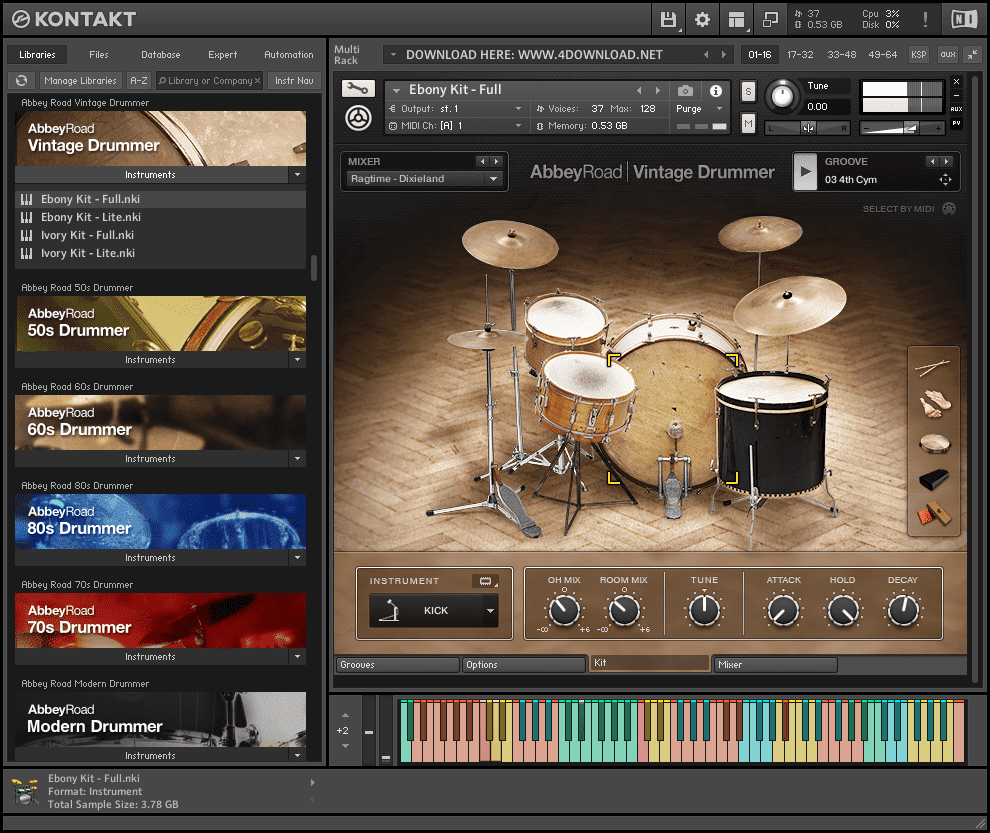The image size is (990, 833).
Task: Click the instrument info icon
Action: tap(716, 90)
